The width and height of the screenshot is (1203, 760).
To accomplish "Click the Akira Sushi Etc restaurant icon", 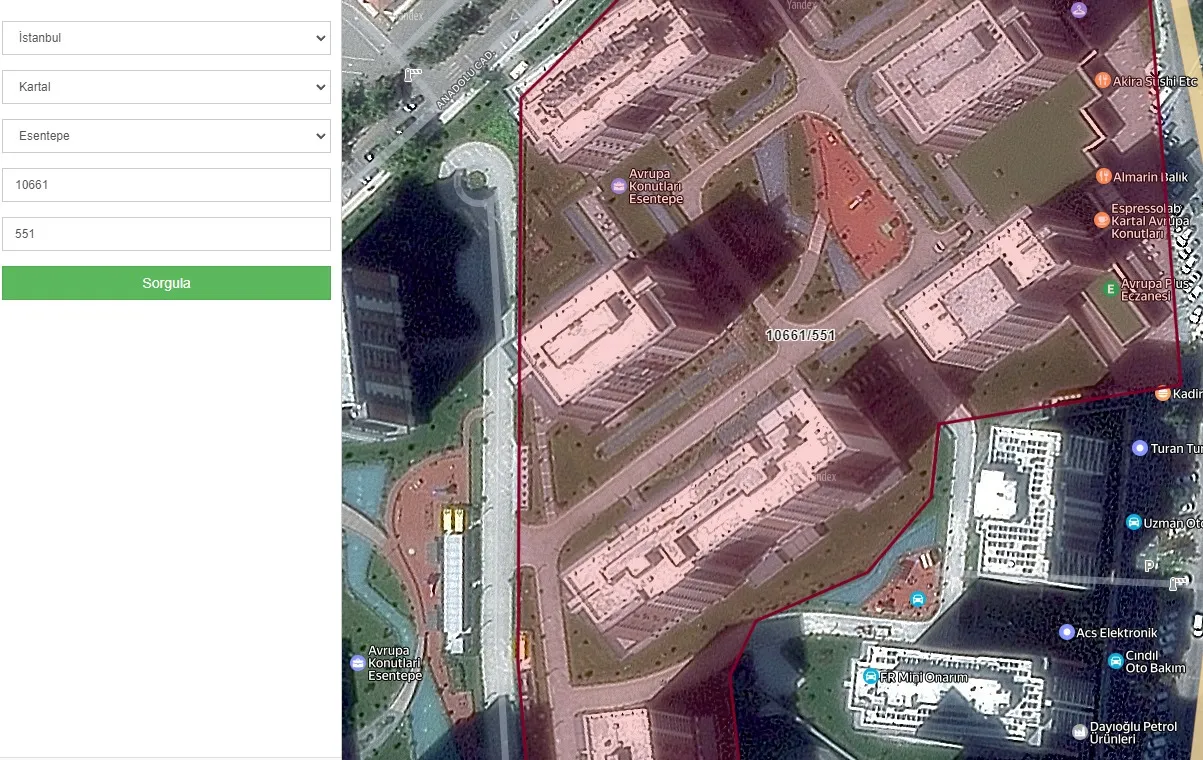I will 1103,80.
